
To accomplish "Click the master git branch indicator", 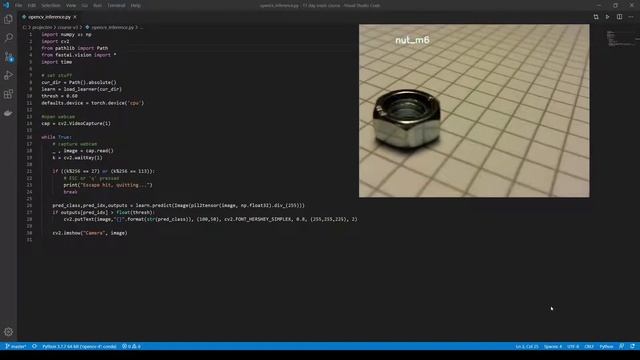I will coord(16,346).
